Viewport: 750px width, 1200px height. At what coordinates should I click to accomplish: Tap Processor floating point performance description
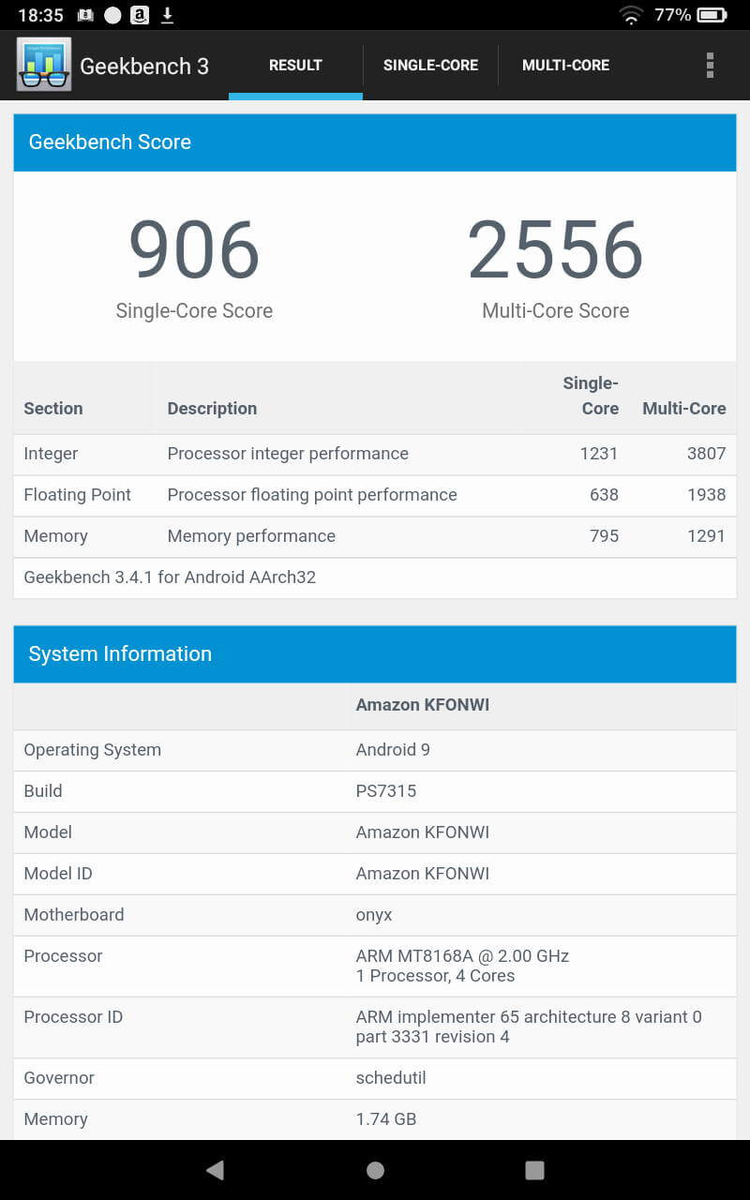click(312, 495)
